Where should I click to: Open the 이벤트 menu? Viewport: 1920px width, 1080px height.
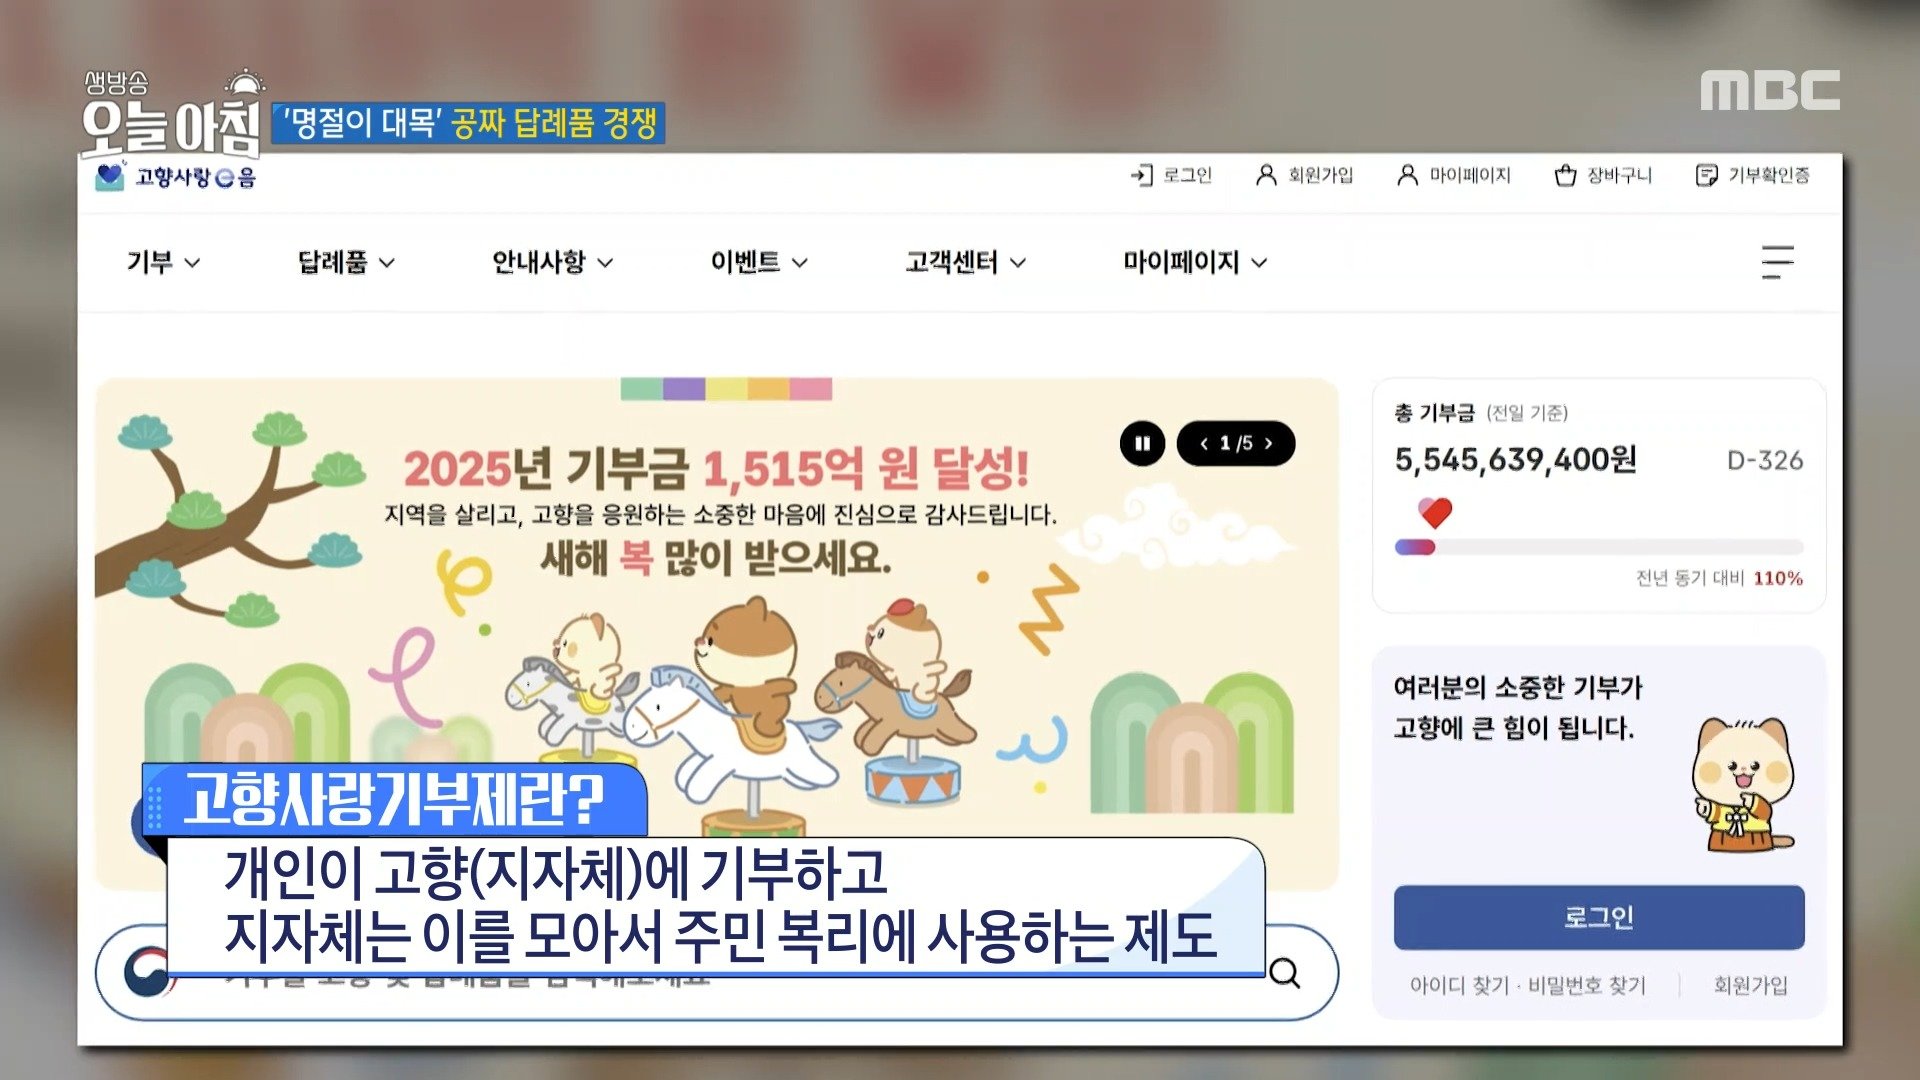click(759, 262)
